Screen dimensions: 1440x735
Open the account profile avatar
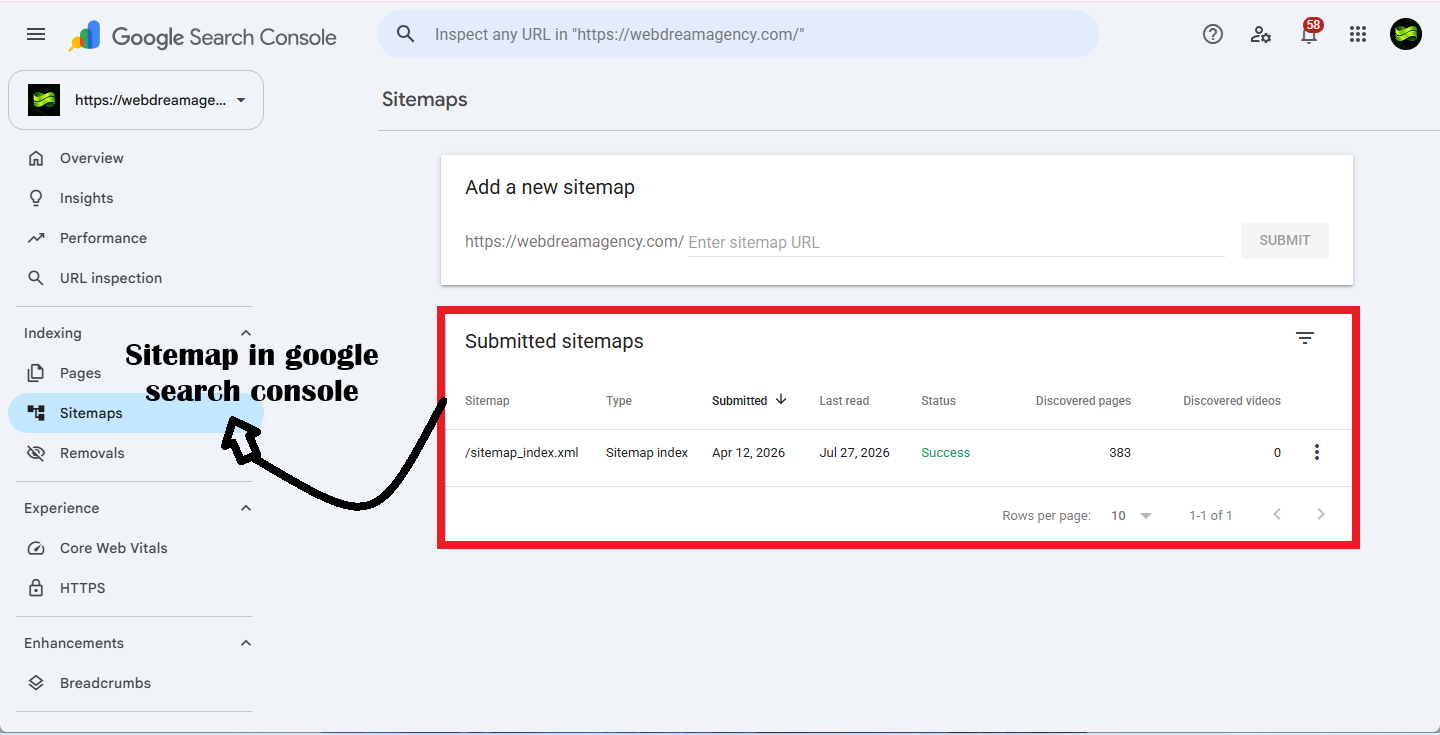pyautogui.click(x=1406, y=34)
